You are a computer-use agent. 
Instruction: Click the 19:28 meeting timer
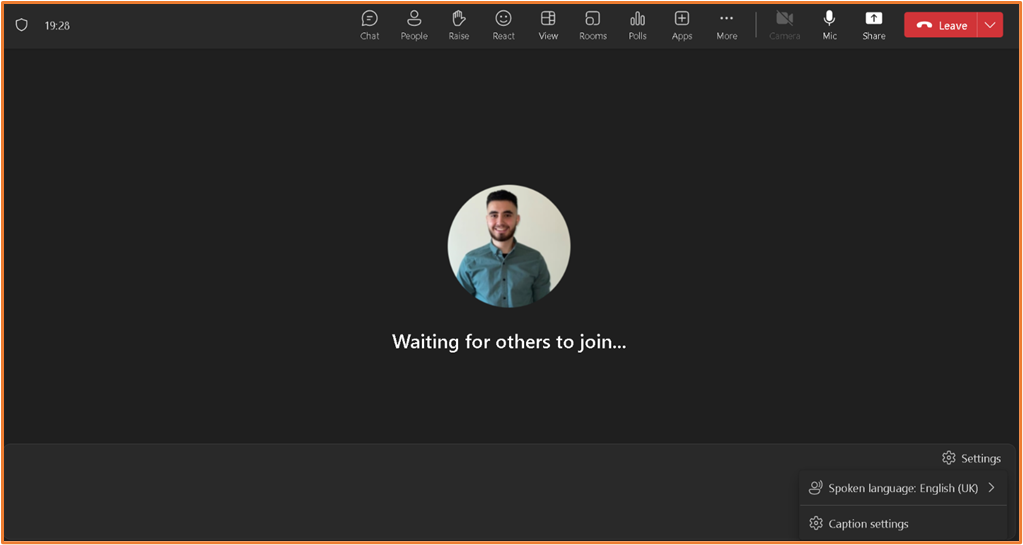pyautogui.click(x=57, y=25)
